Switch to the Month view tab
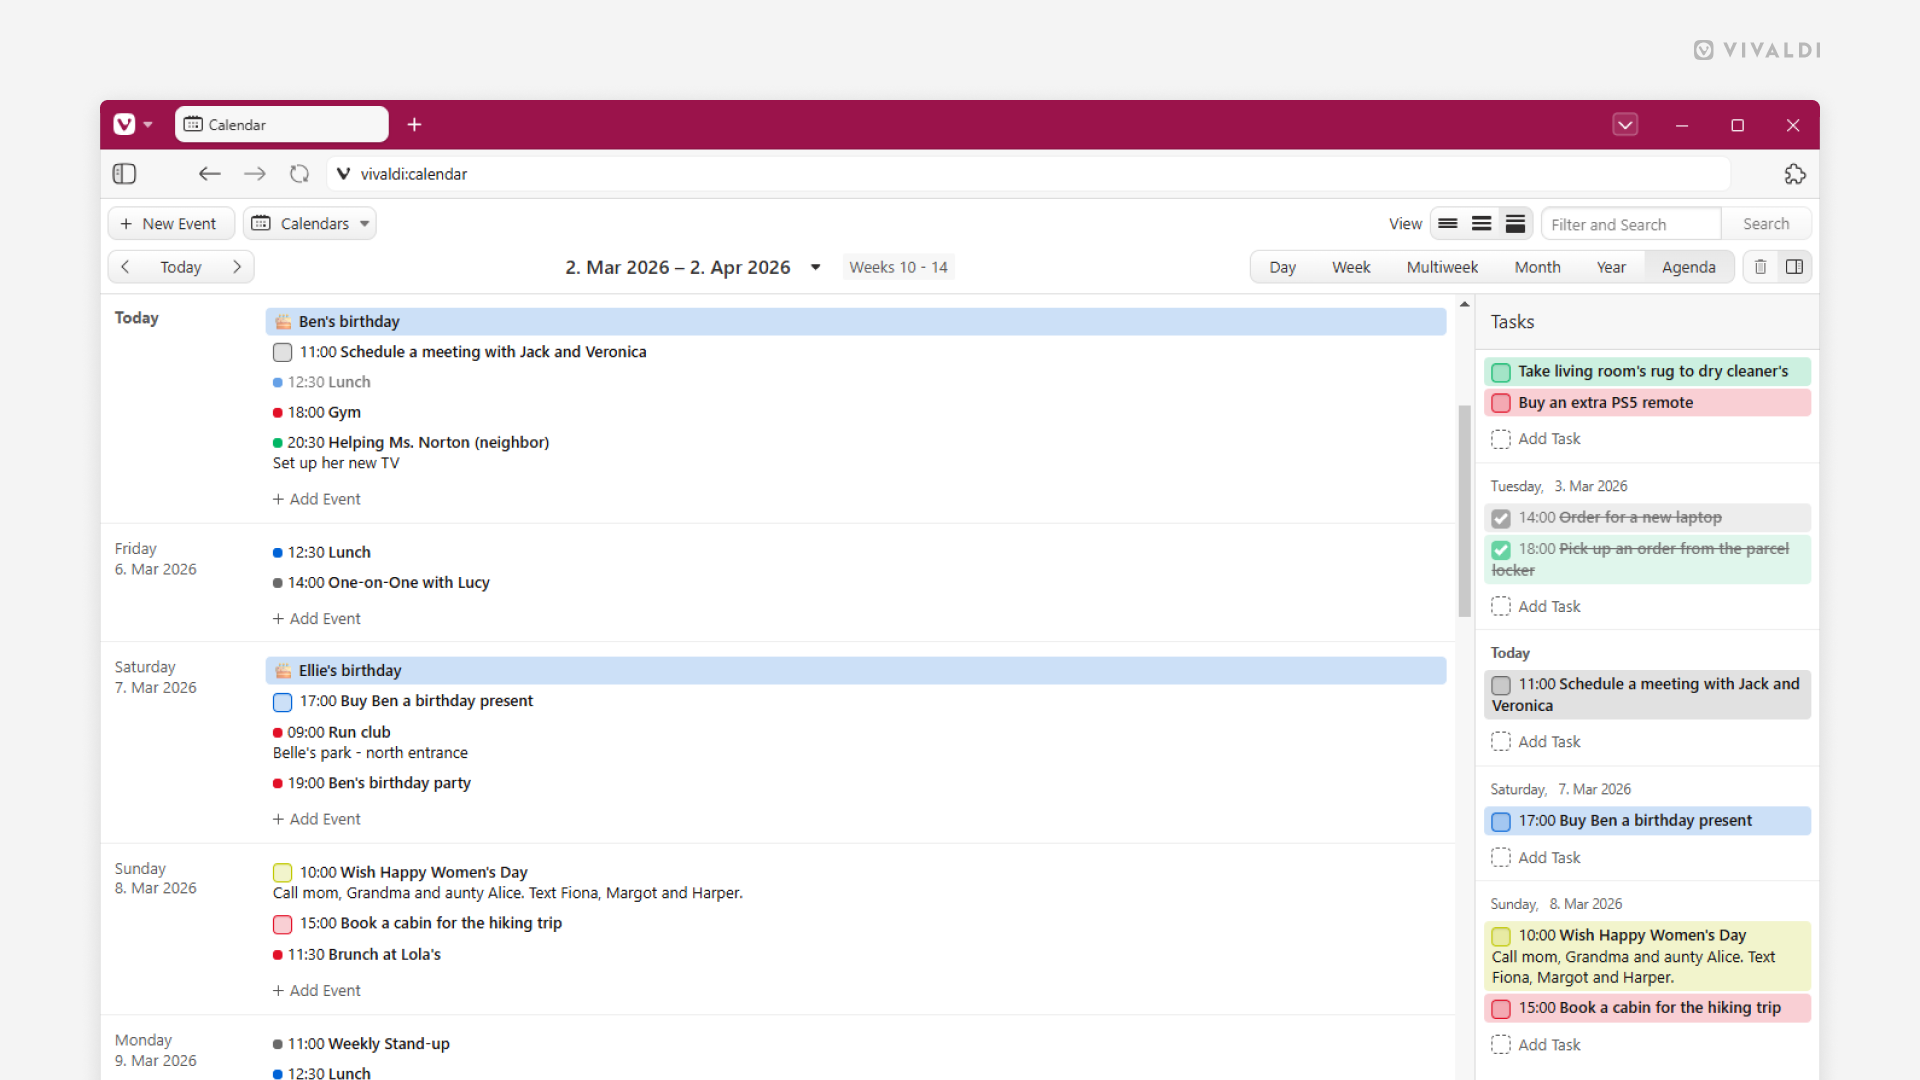Screen dimensions: 1920x1080 click(x=1537, y=266)
